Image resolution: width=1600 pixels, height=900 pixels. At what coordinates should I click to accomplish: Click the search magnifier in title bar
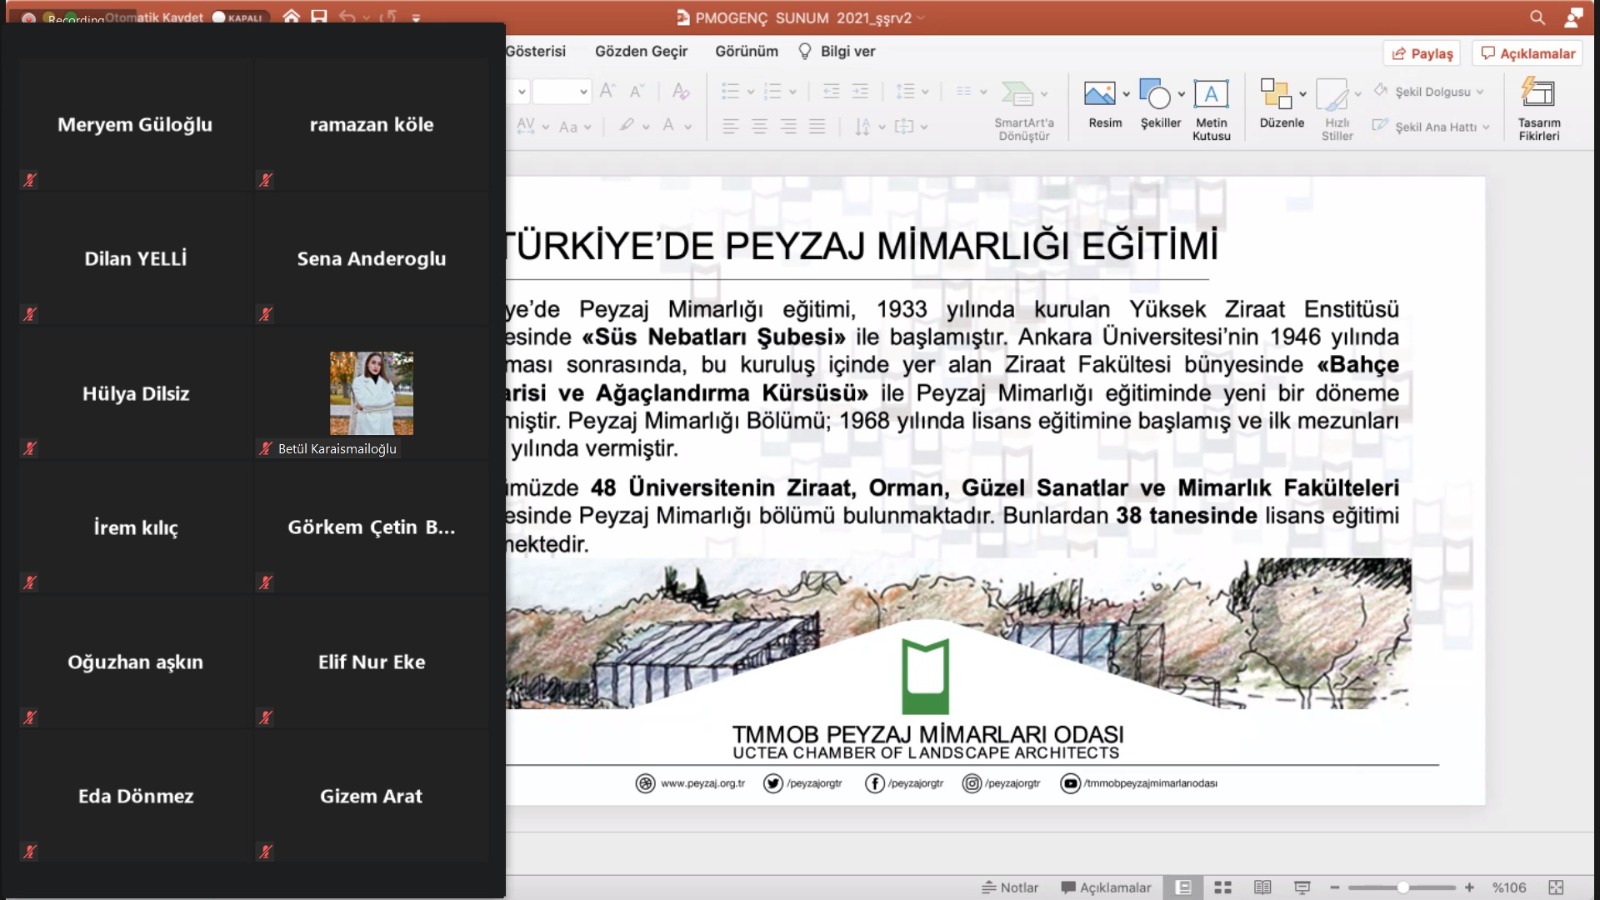(1537, 17)
